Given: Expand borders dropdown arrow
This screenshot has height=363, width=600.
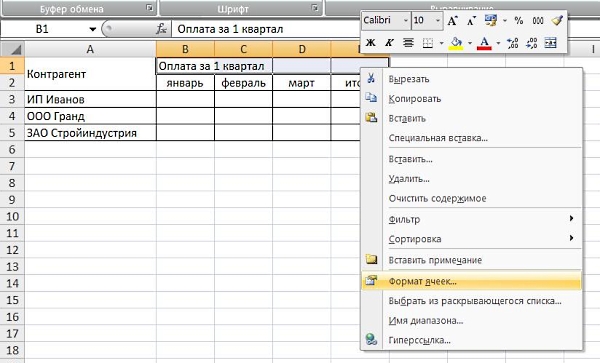Looking at the screenshot, I should click(441, 43).
